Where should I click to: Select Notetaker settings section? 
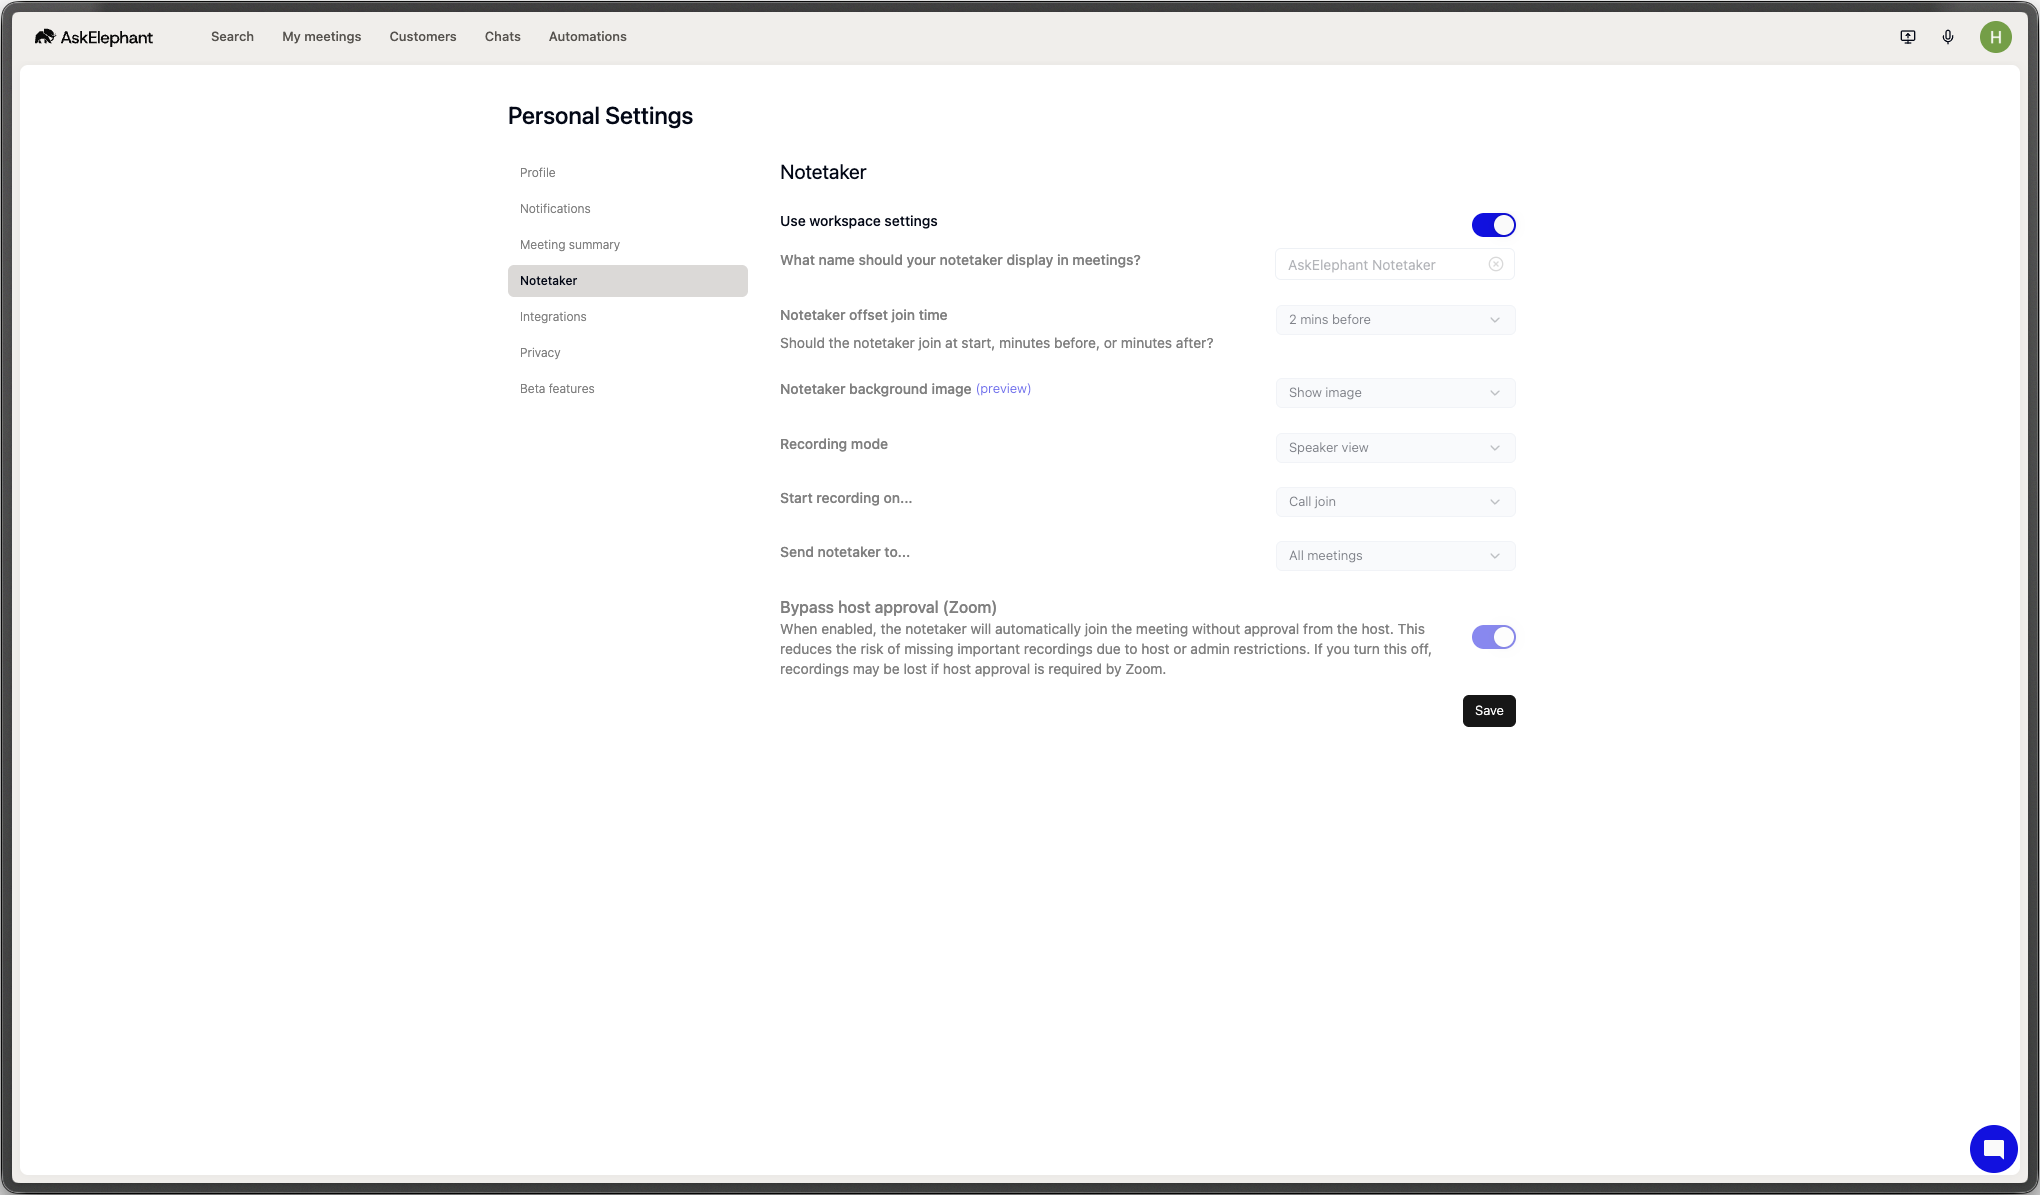[x=628, y=281]
